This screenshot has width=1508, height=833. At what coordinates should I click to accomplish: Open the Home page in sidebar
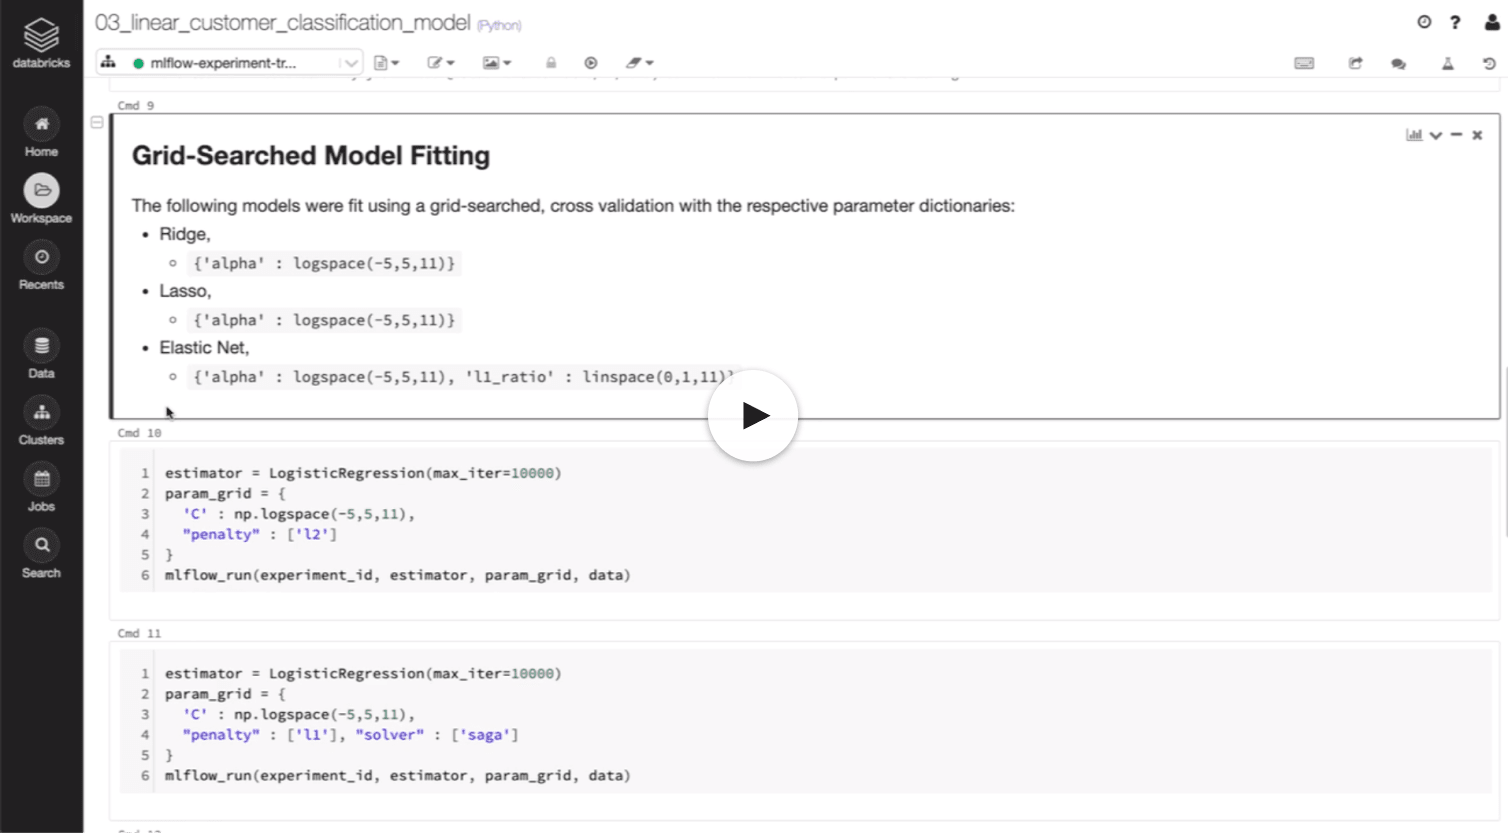pyautogui.click(x=41, y=133)
